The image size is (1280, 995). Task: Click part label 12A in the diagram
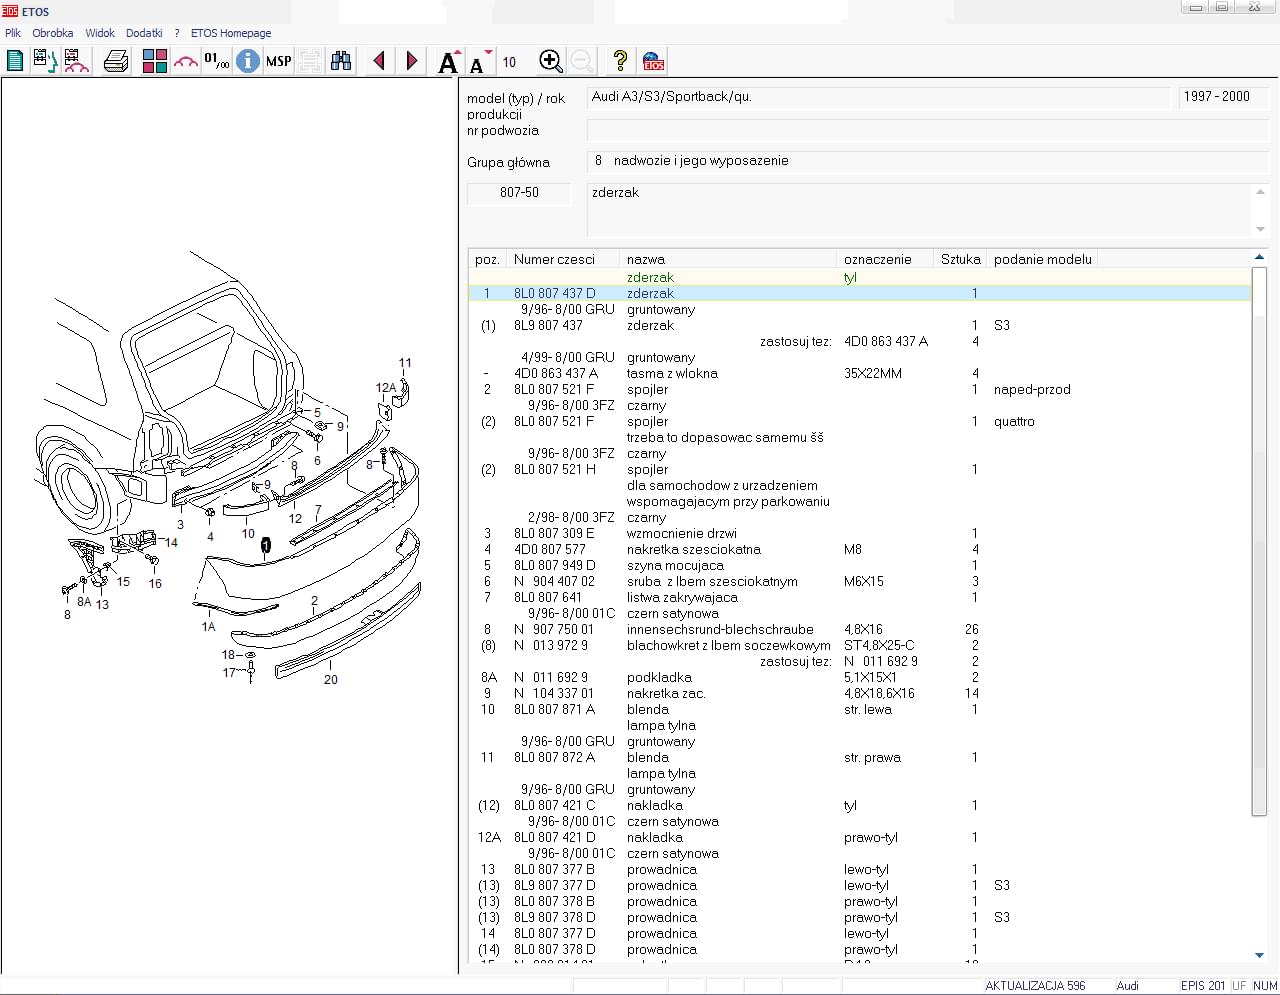[x=385, y=388]
